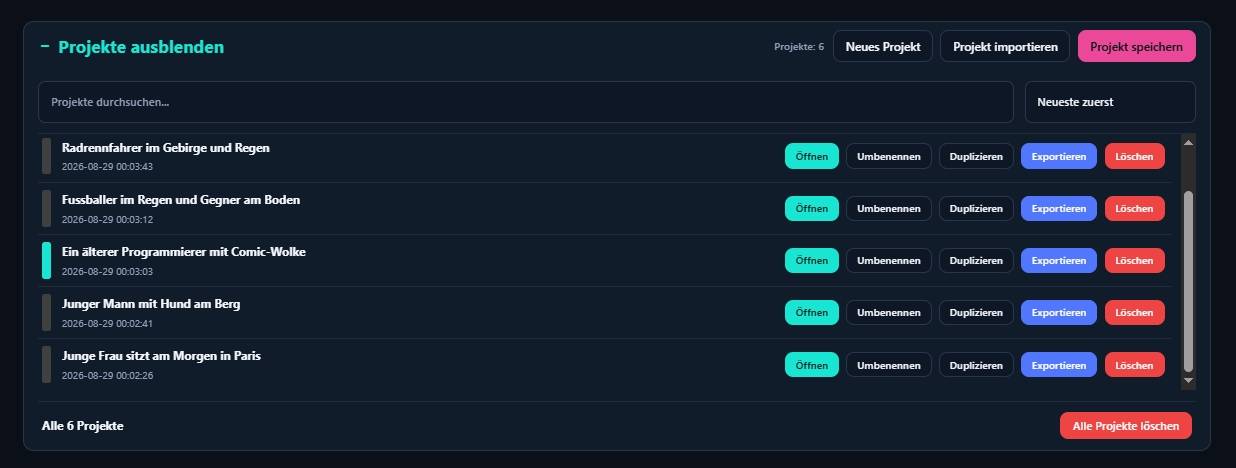Export Junger Mann mit Hund am Berg
Screen dimensions: 1236x468
1059,312
